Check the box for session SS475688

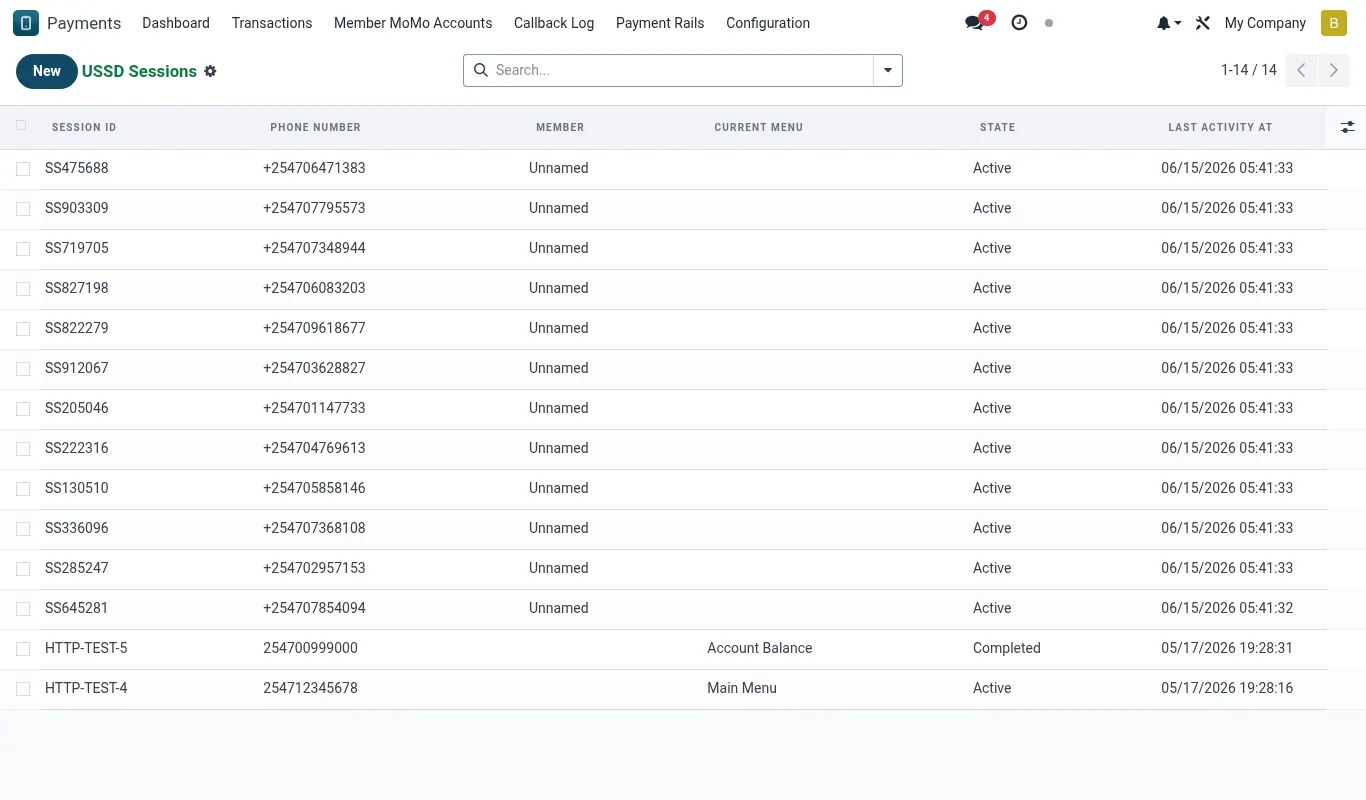pos(23,169)
